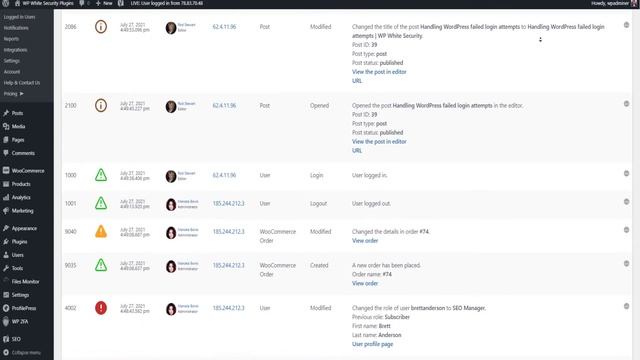Open Help & Contact Us item
This screenshot has height=360, width=640.
pos(22,82)
